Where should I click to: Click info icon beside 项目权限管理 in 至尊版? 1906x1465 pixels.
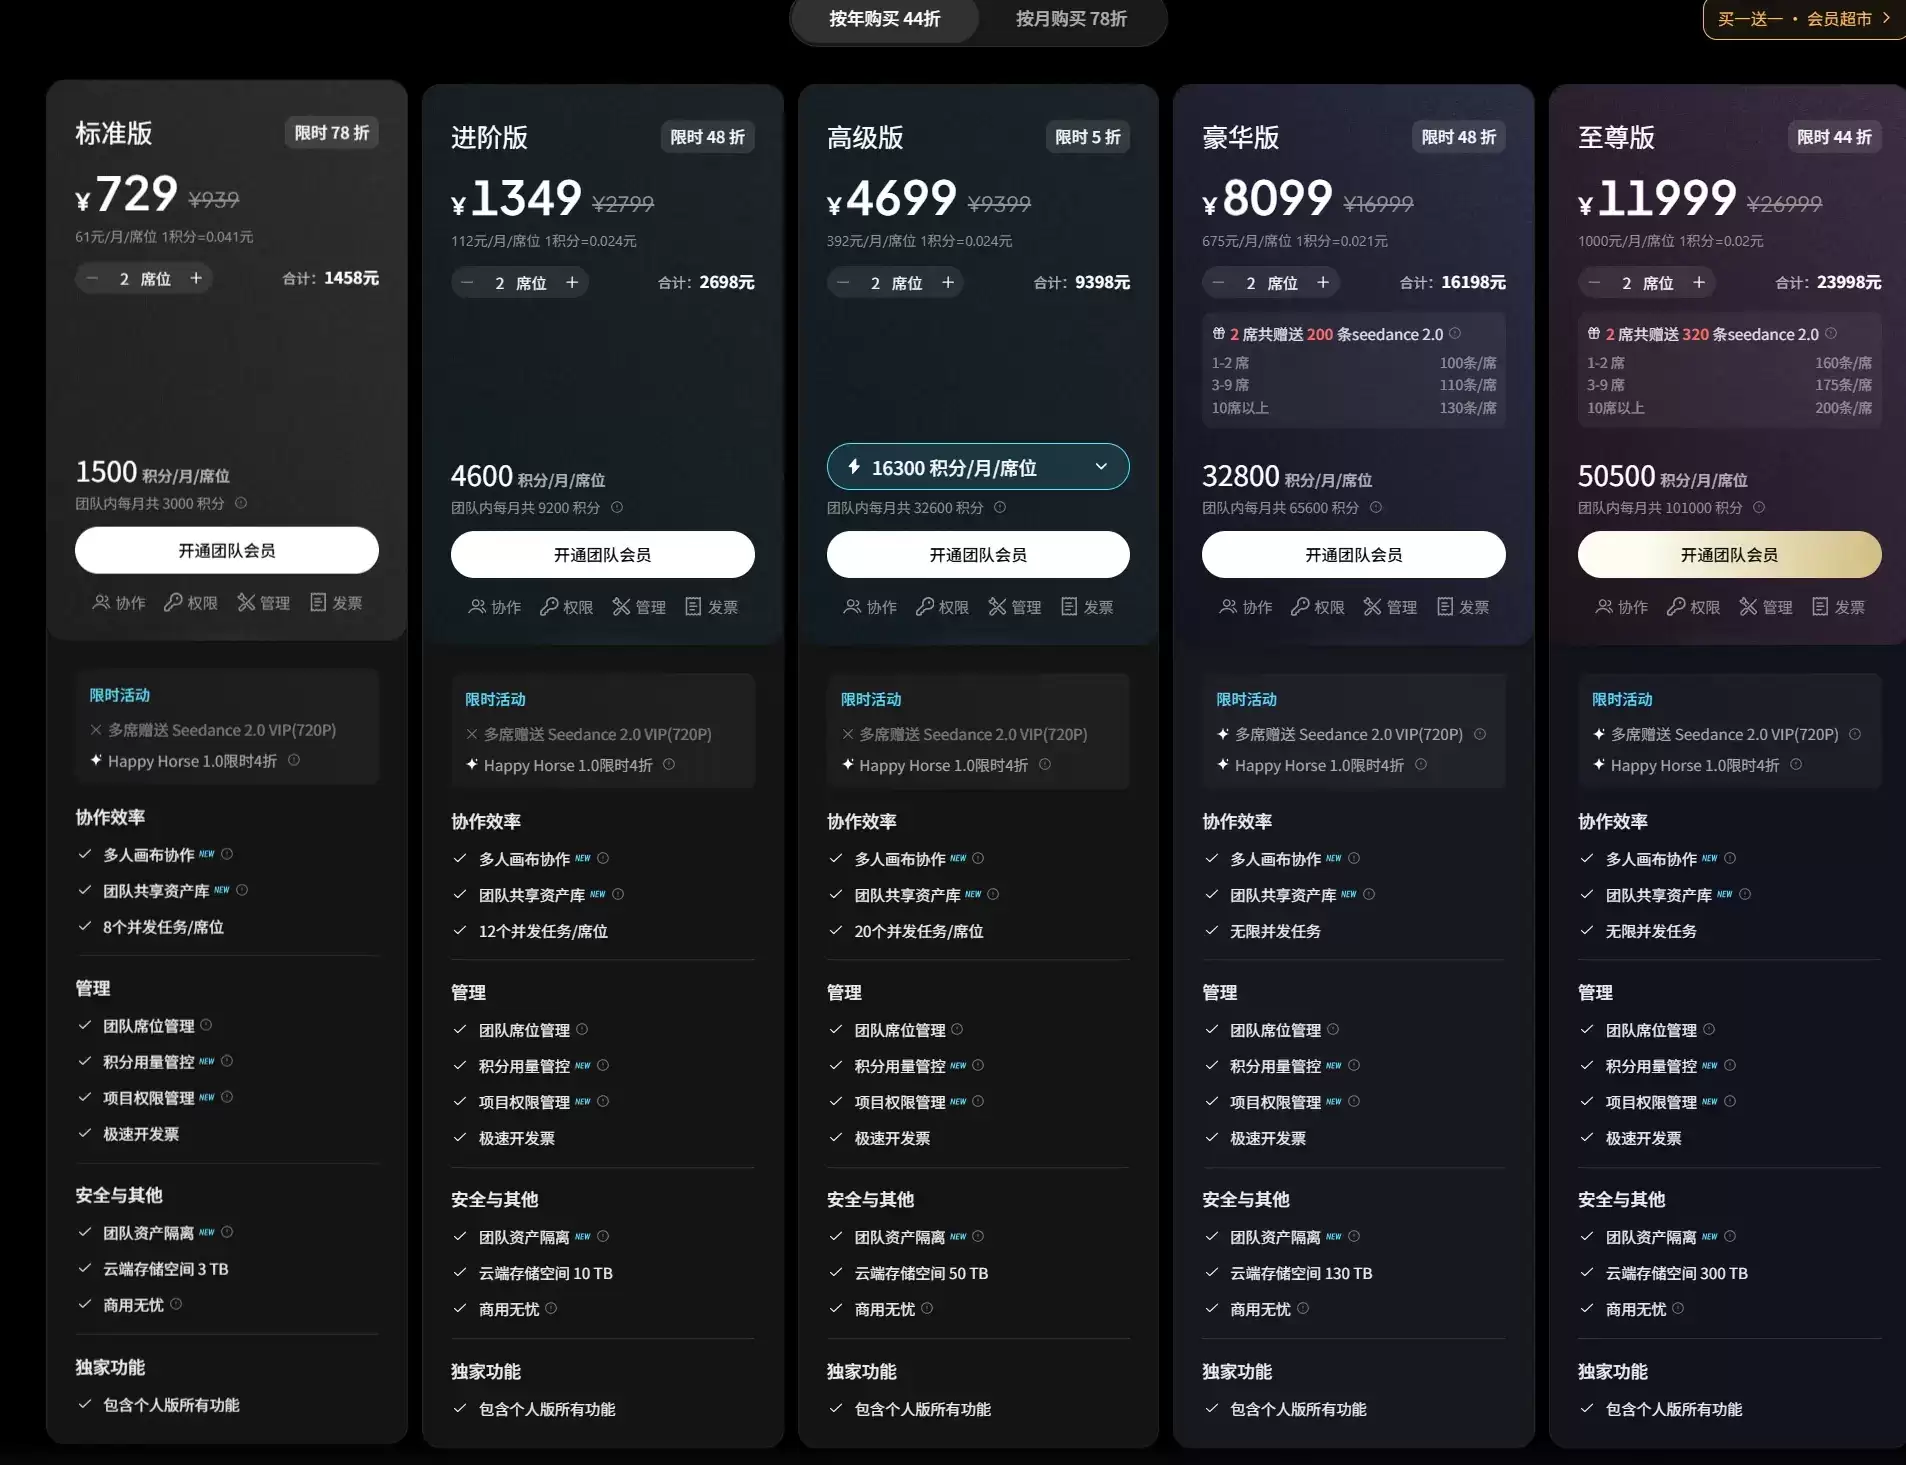click(x=1730, y=1101)
